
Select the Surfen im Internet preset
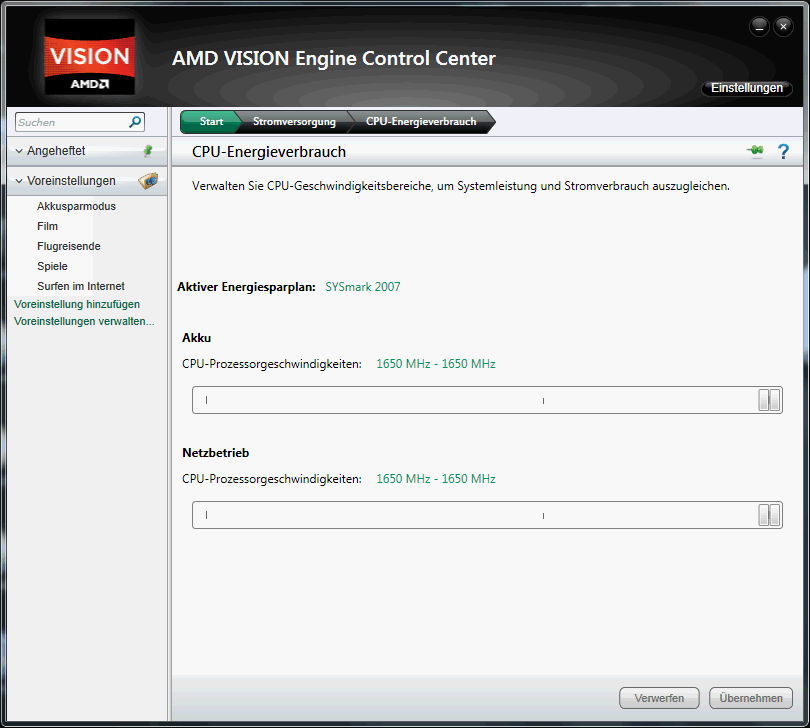(x=81, y=286)
